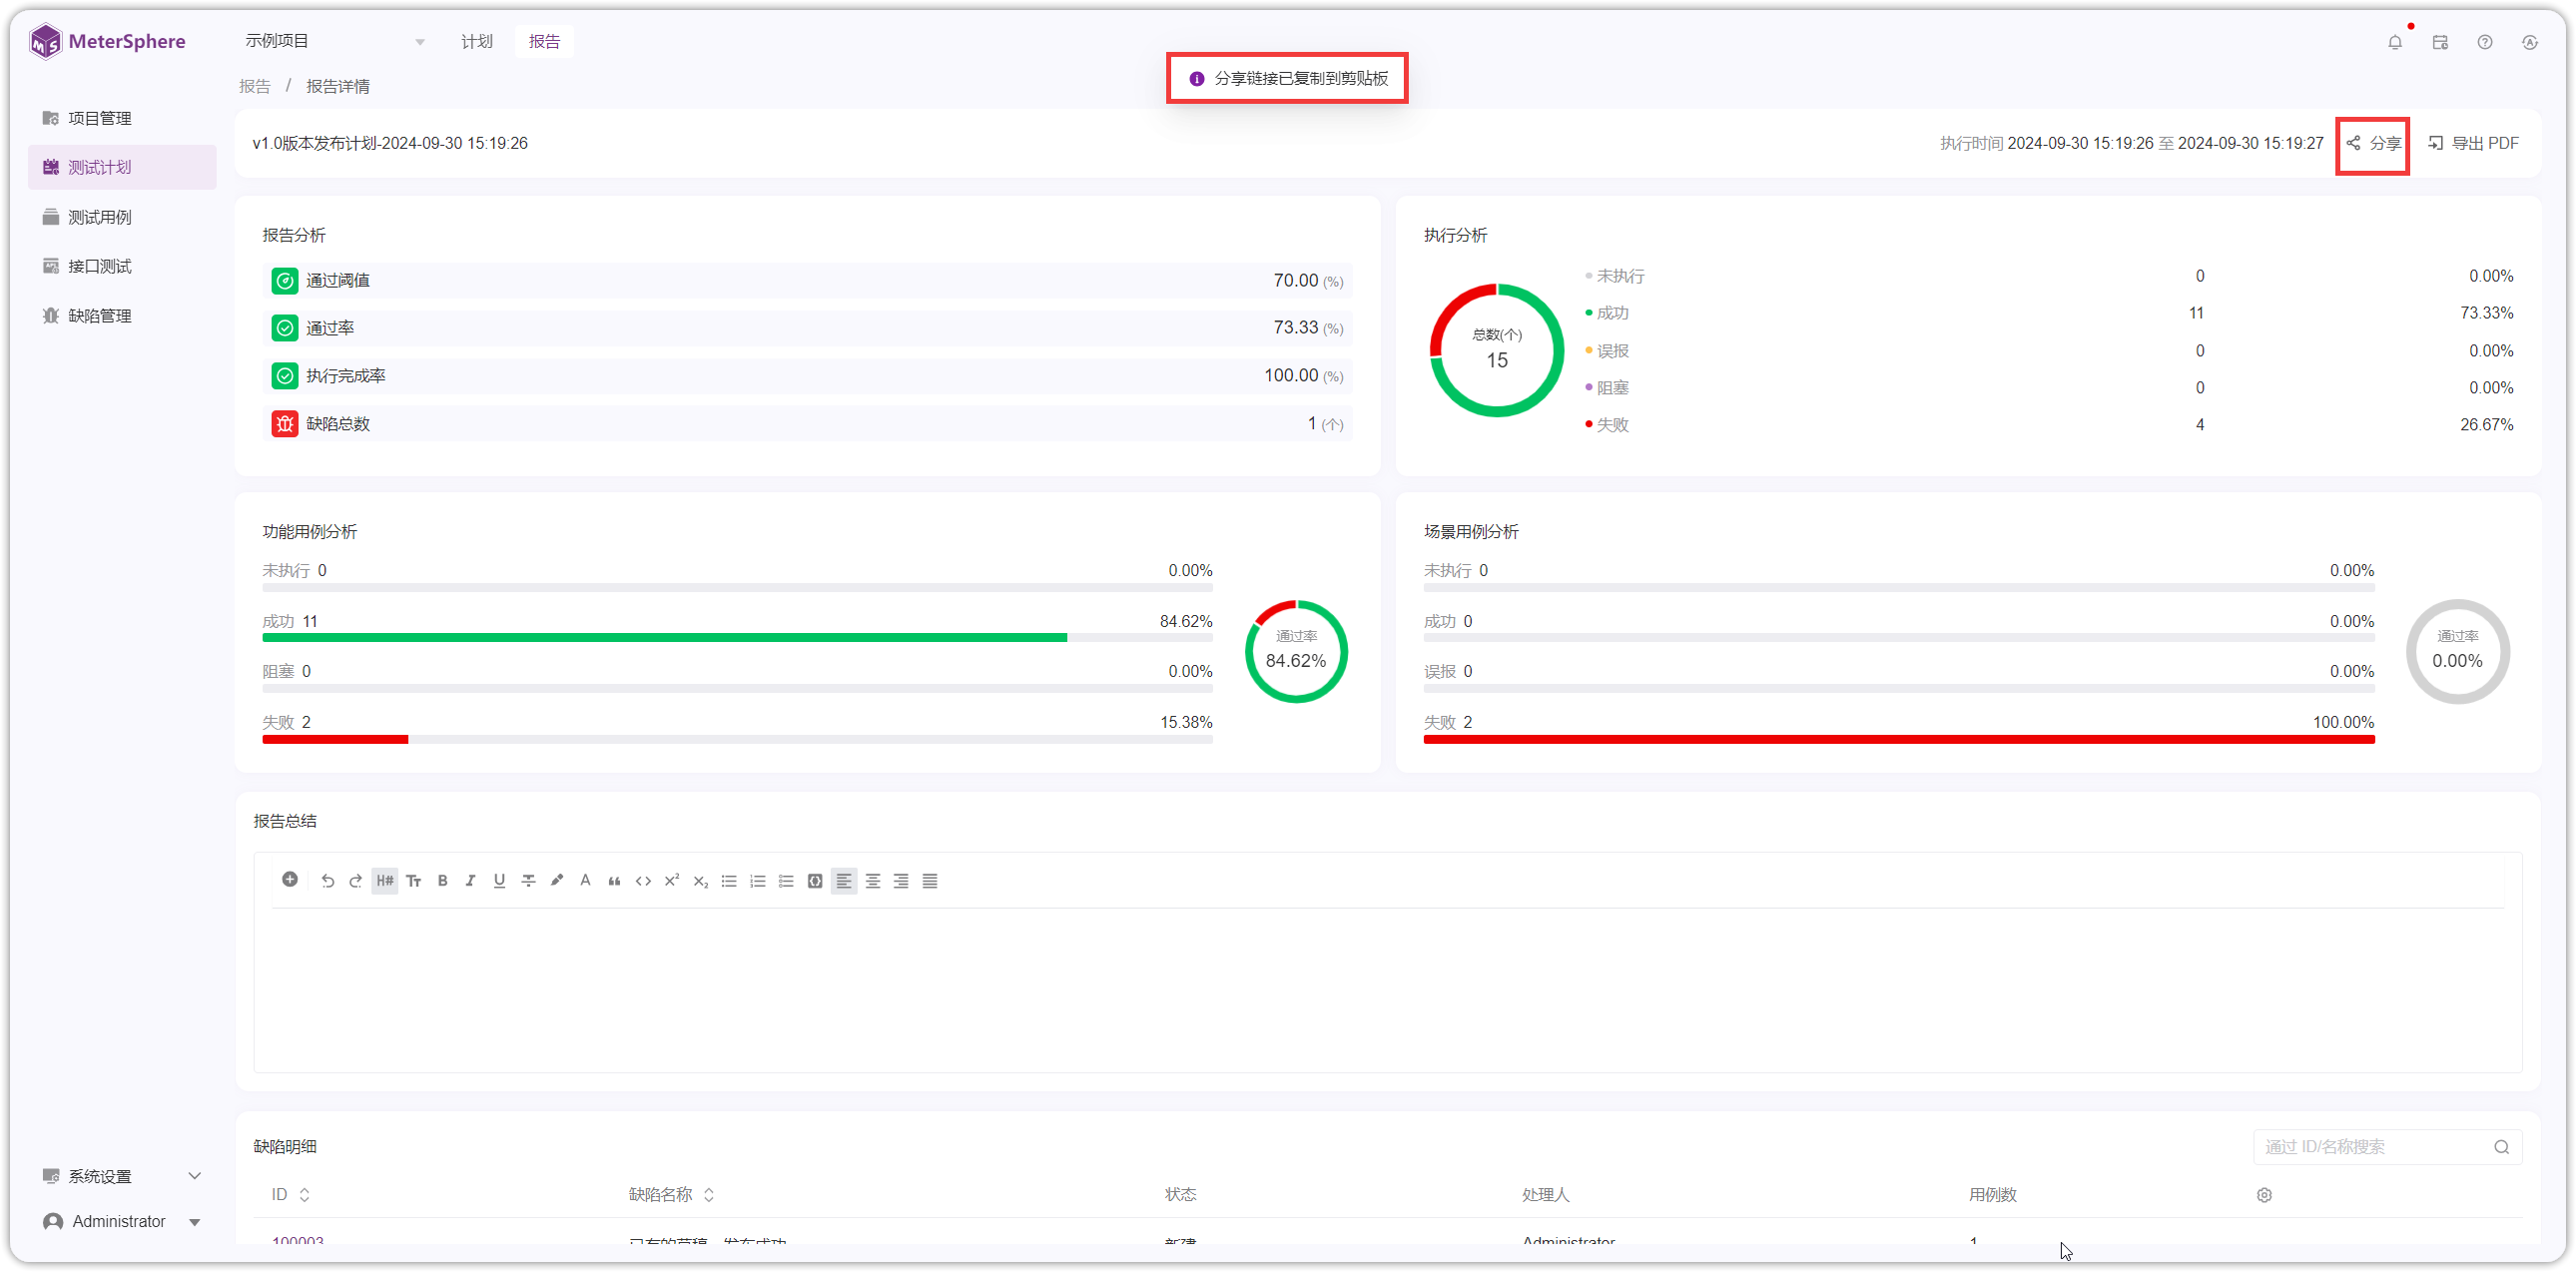Align text right in editor
The image size is (2576, 1272).
point(901,881)
